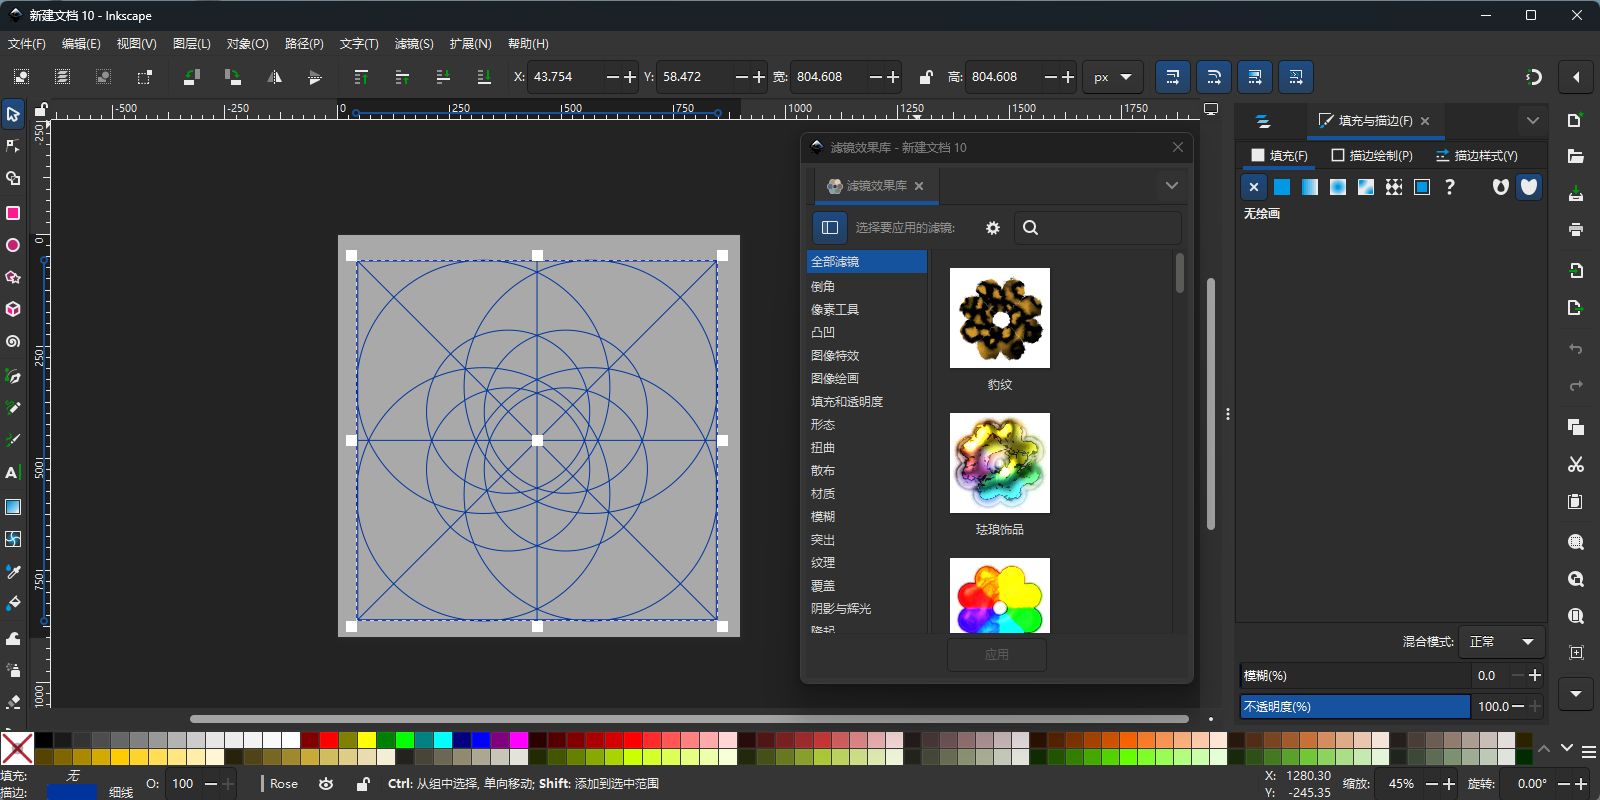This screenshot has width=1600, height=800.
Task: Choose flat color fill icon
Action: [x=1282, y=187]
